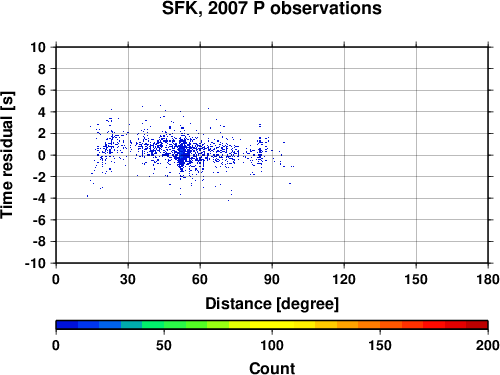Click the y-axis tick label '2'
The width and height of the screenshot is (500, 375).
pyautogui.click(x=42, y=134)
